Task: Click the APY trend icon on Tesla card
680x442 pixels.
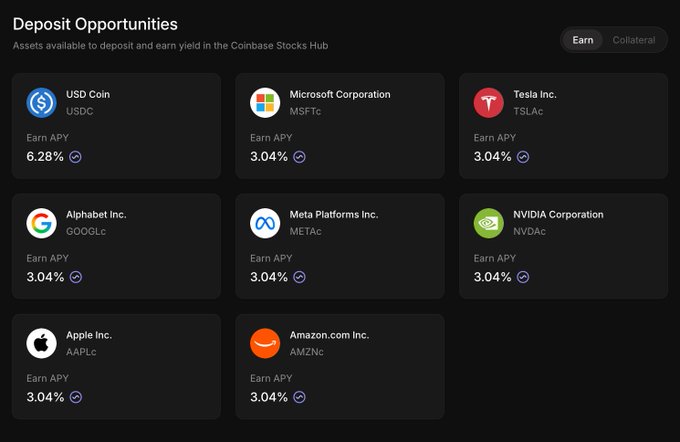Action: click(x=523, y=157)
